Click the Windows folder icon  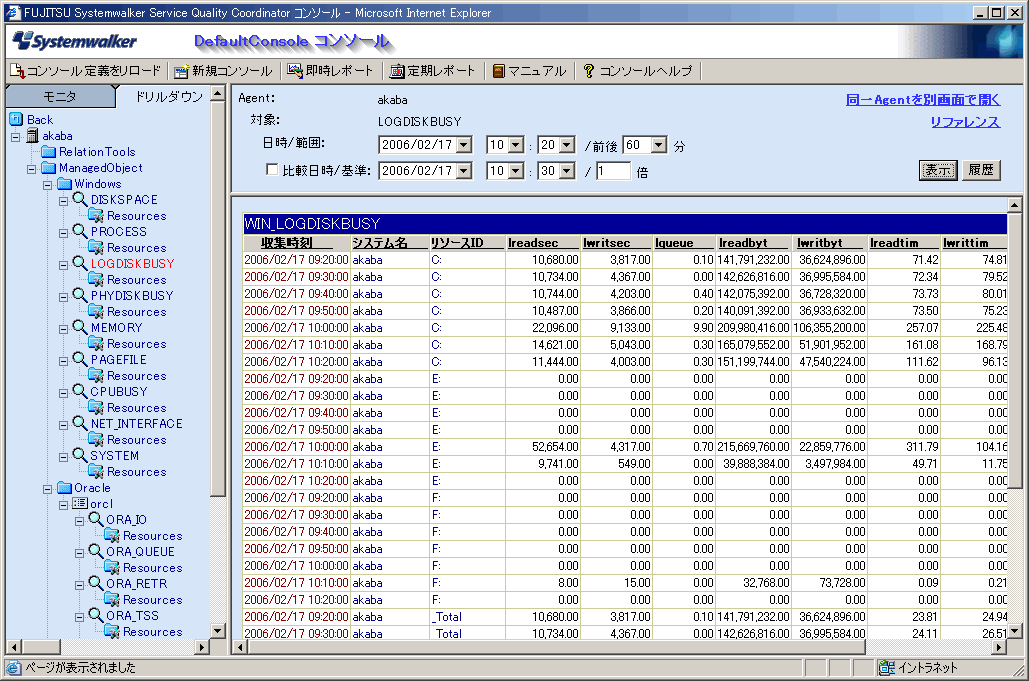tap(64, 184)
